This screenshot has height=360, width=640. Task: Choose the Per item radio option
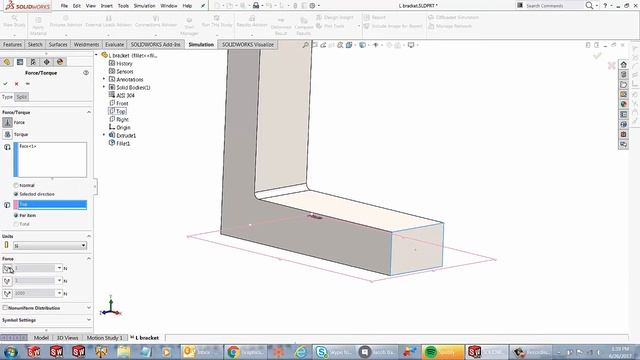pyautogui.click(x=16, y=215)
